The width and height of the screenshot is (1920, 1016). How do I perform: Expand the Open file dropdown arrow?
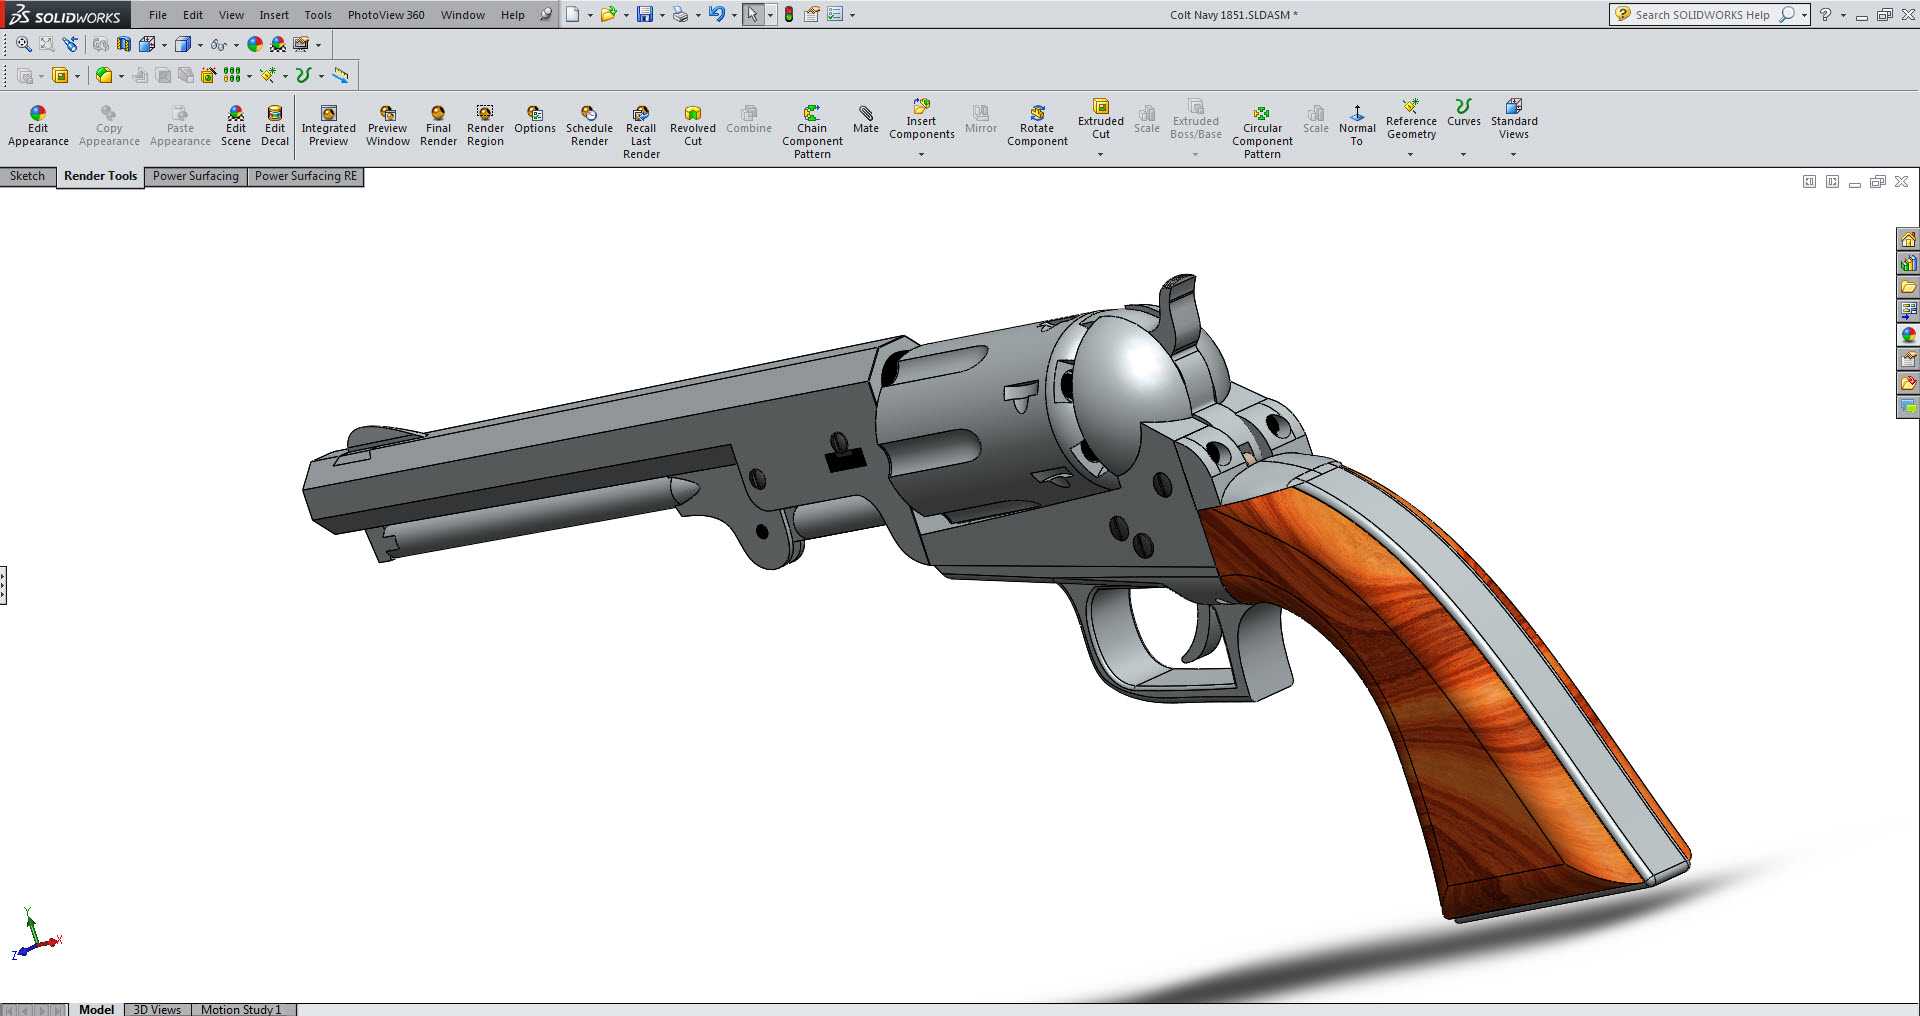(x=626, y=15)
